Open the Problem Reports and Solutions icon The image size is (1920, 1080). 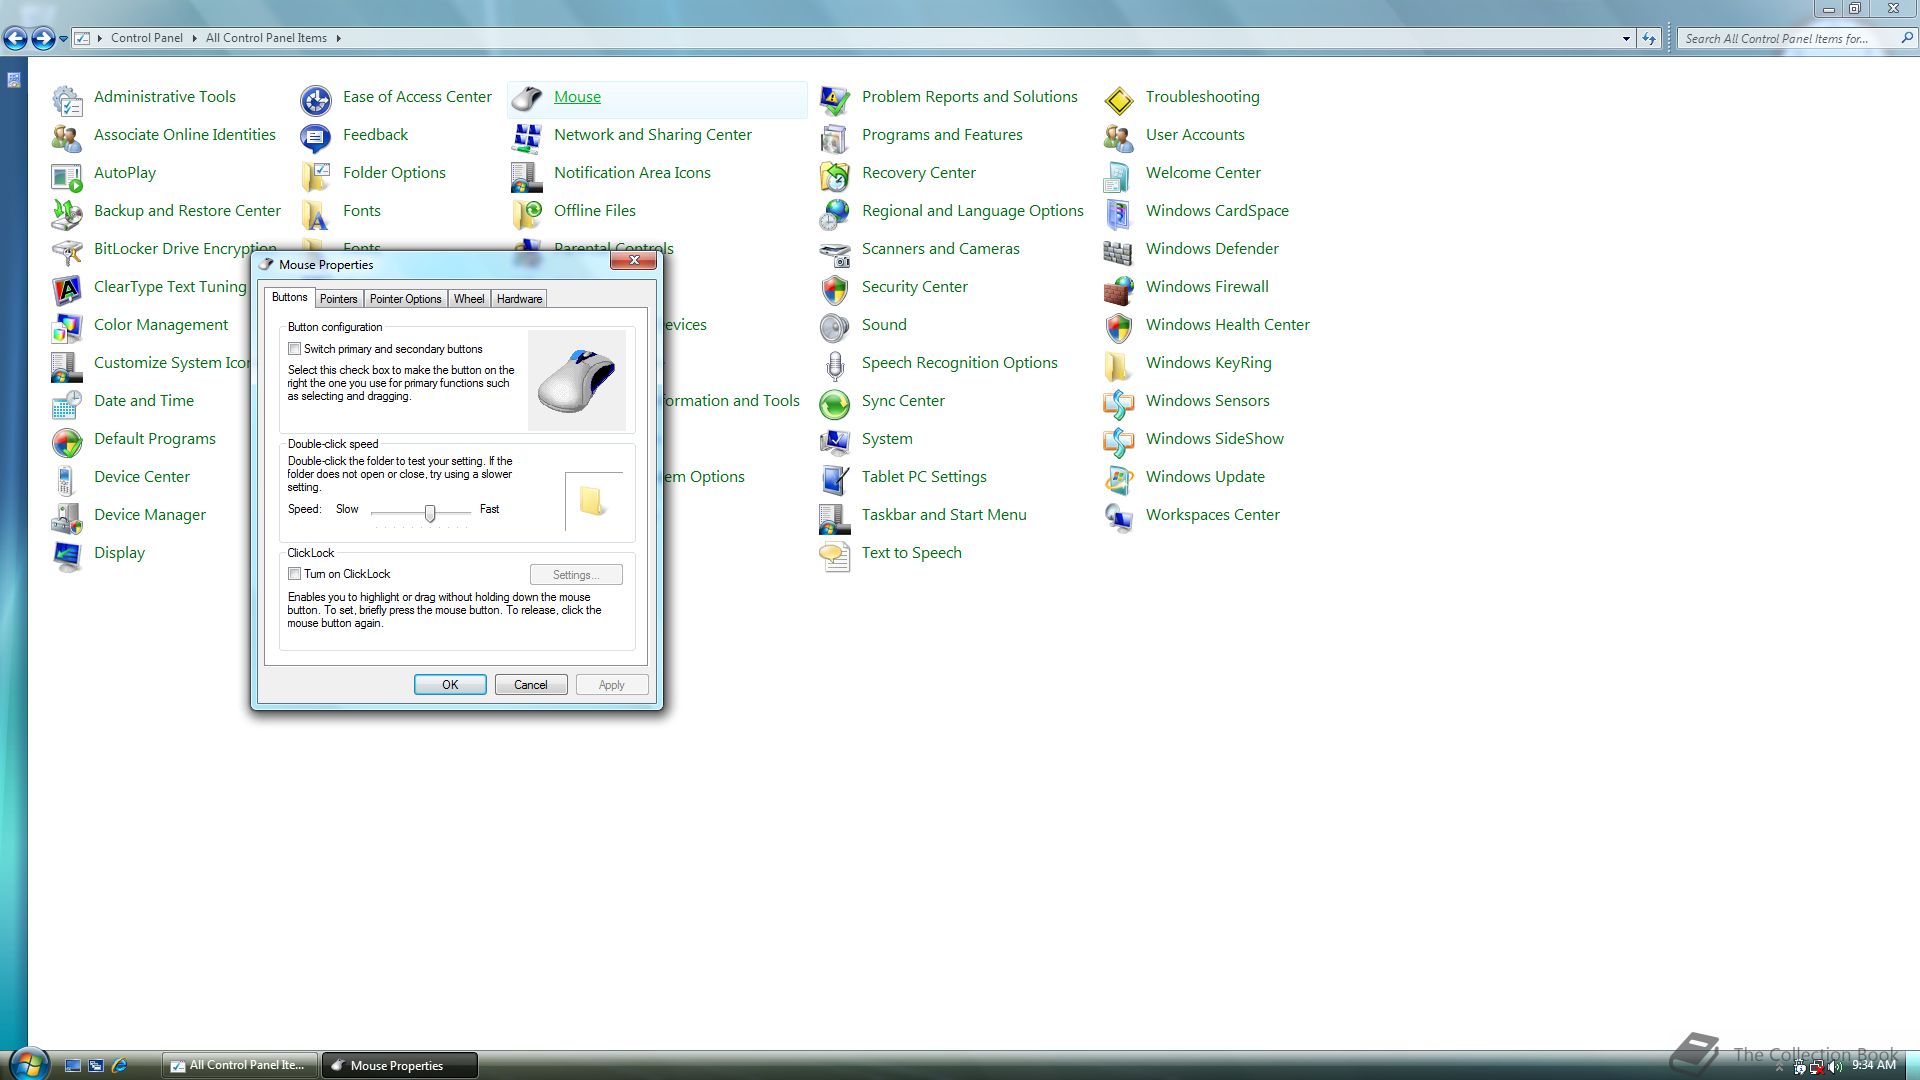click(x=835, y=99)
